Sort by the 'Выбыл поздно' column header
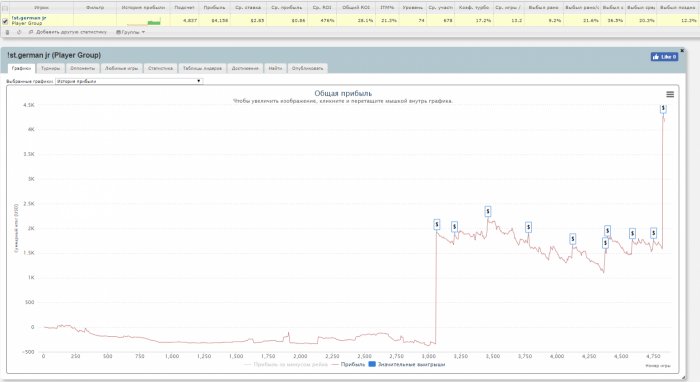 [677, 8]
